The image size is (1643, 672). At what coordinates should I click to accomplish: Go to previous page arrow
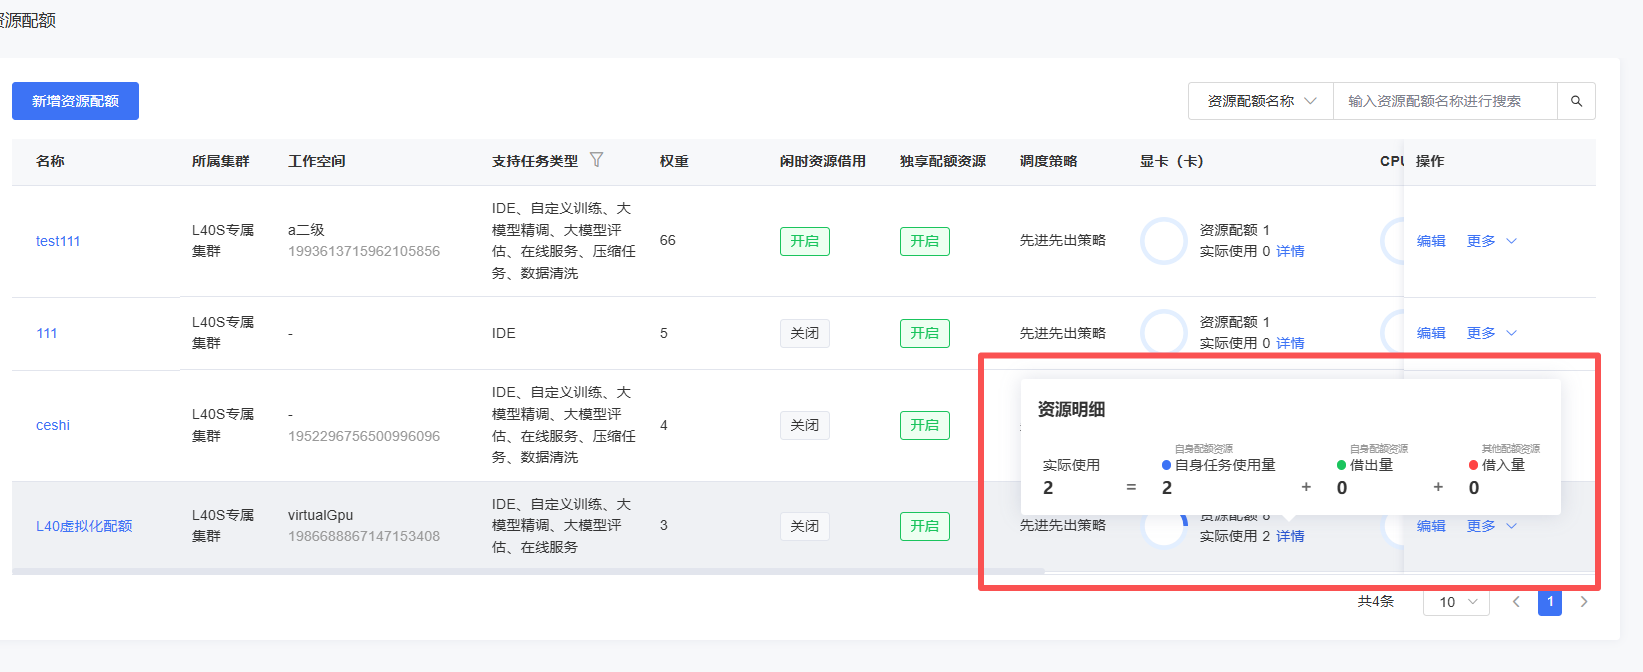pyautogui.click(x=1516, y=602)
